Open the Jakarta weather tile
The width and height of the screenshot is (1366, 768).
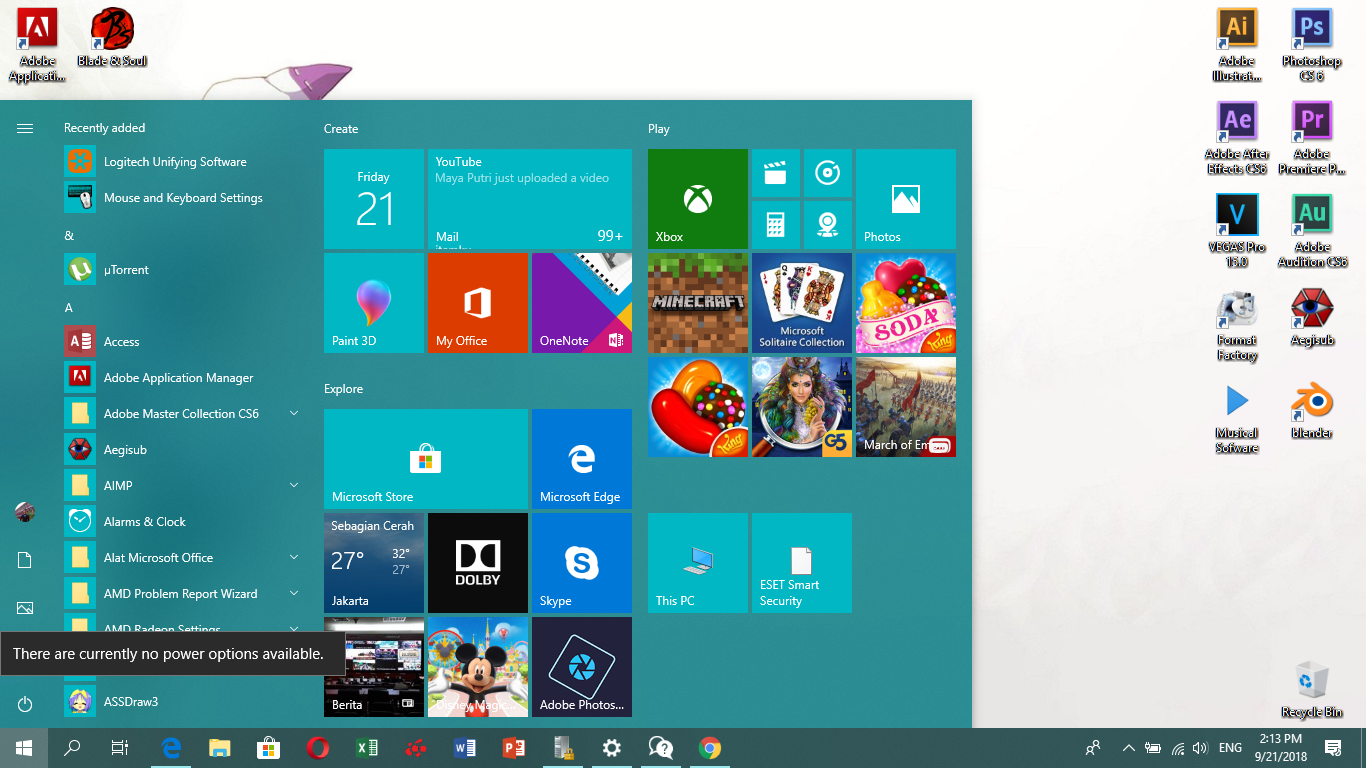coord(374,563)
